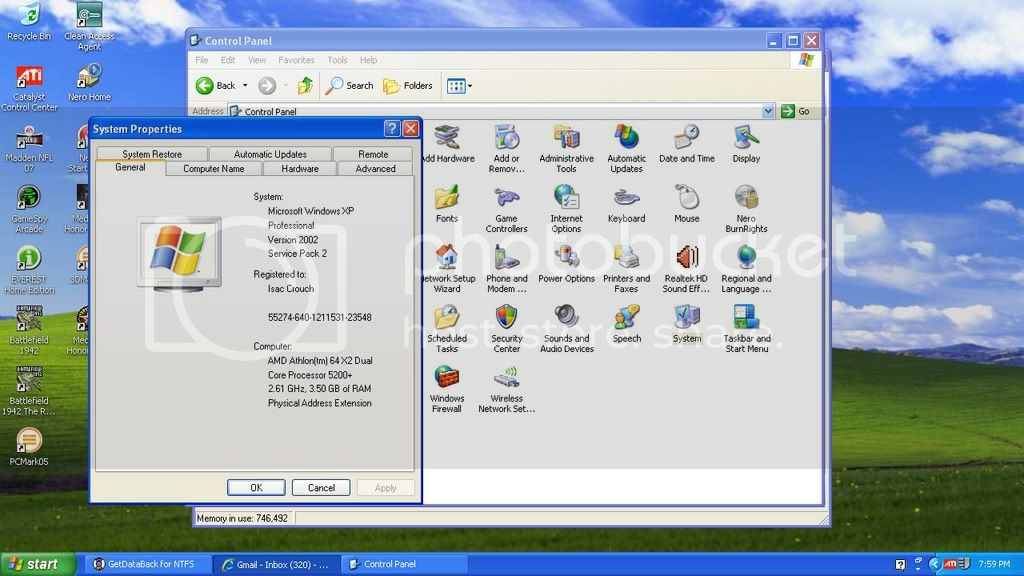Click OK in System Properties
Viewport: 1024px width, 576px height.
coord(256,487)
